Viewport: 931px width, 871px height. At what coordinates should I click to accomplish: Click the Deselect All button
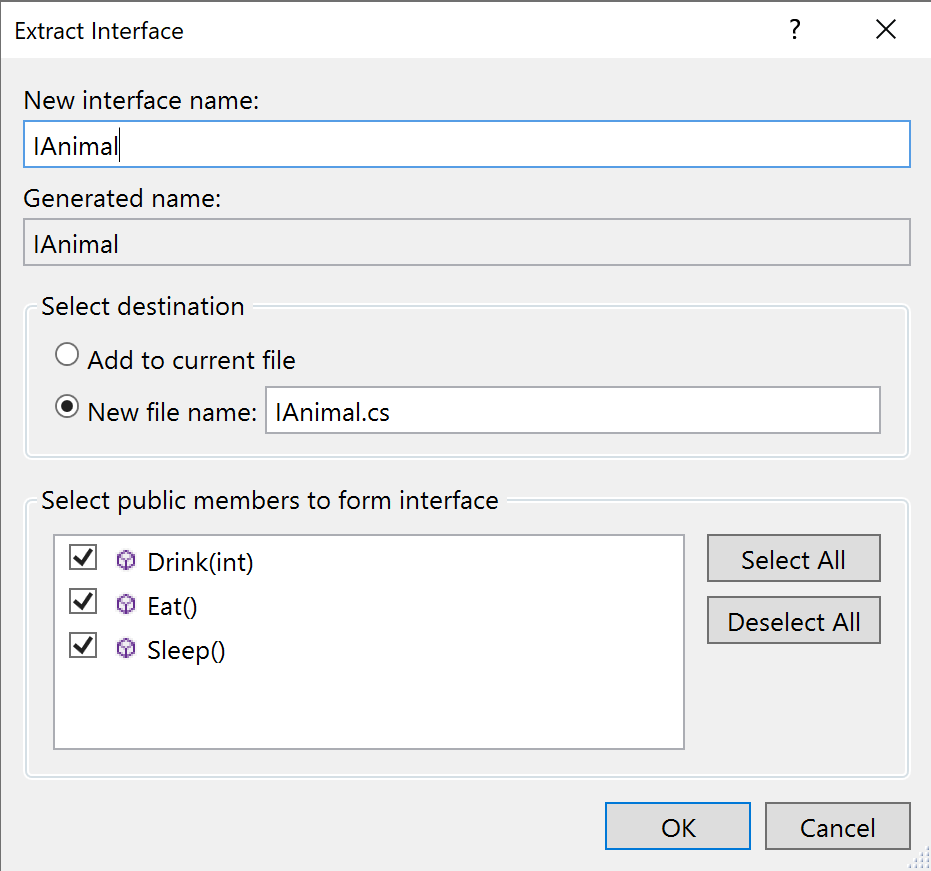coord(793,620)
